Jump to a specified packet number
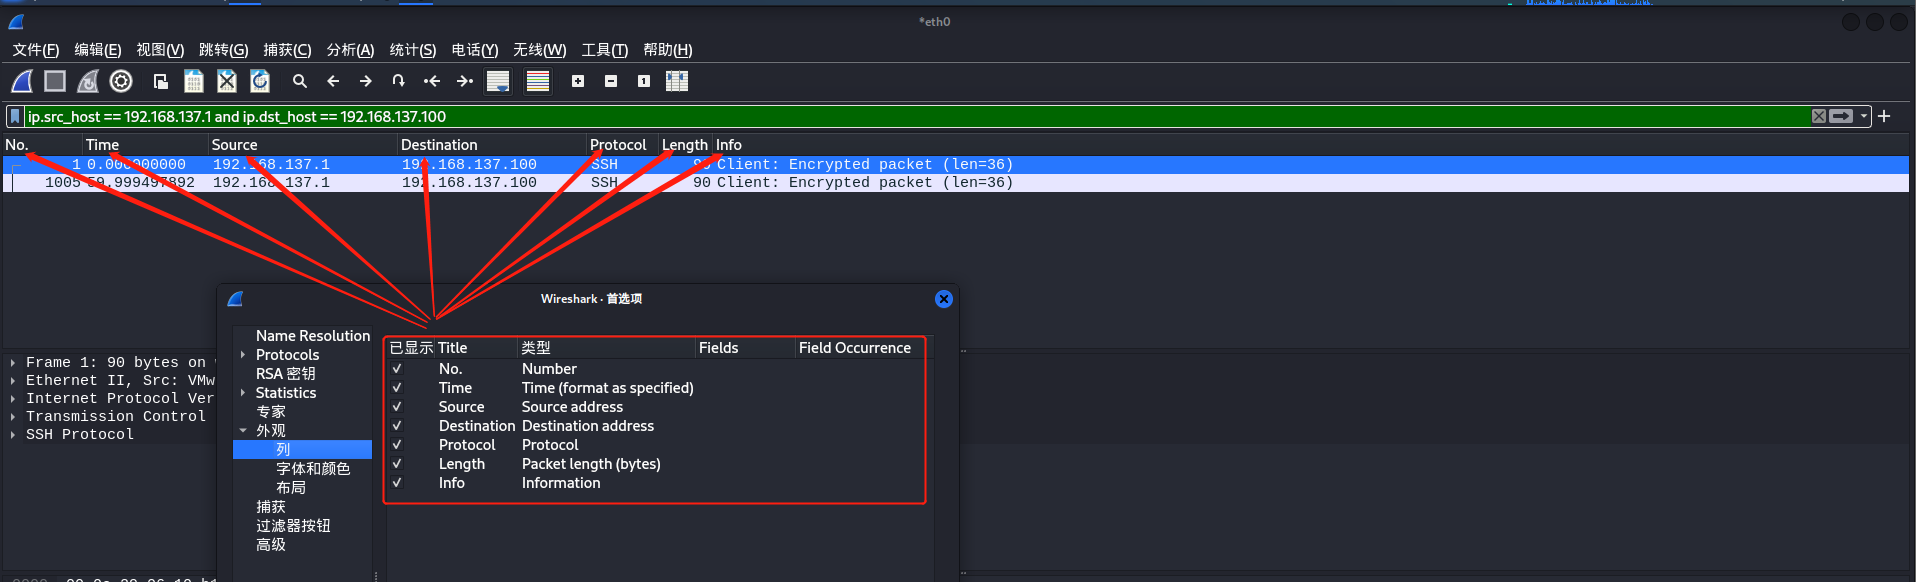 (399, 81)
